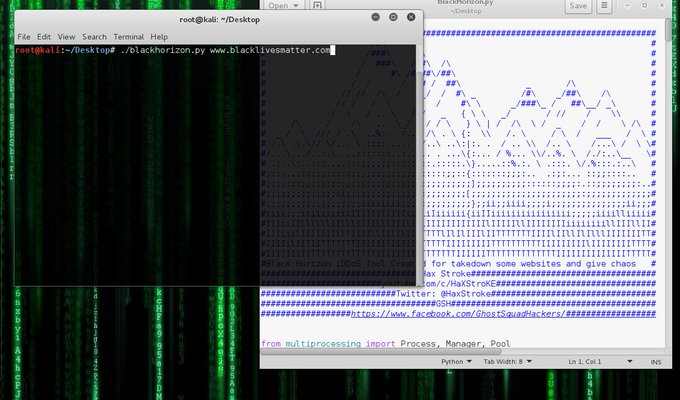This screenshot has height=400, width=680.
Task: Click the terminal command line with blackhorizon.py
Action: (175, 50)
